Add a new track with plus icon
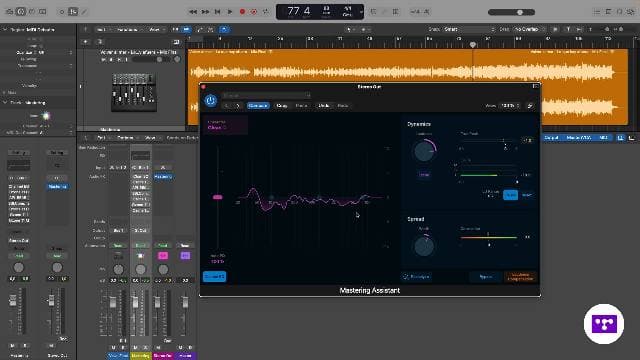Screen dimensions: 640x360 [85, 42]
